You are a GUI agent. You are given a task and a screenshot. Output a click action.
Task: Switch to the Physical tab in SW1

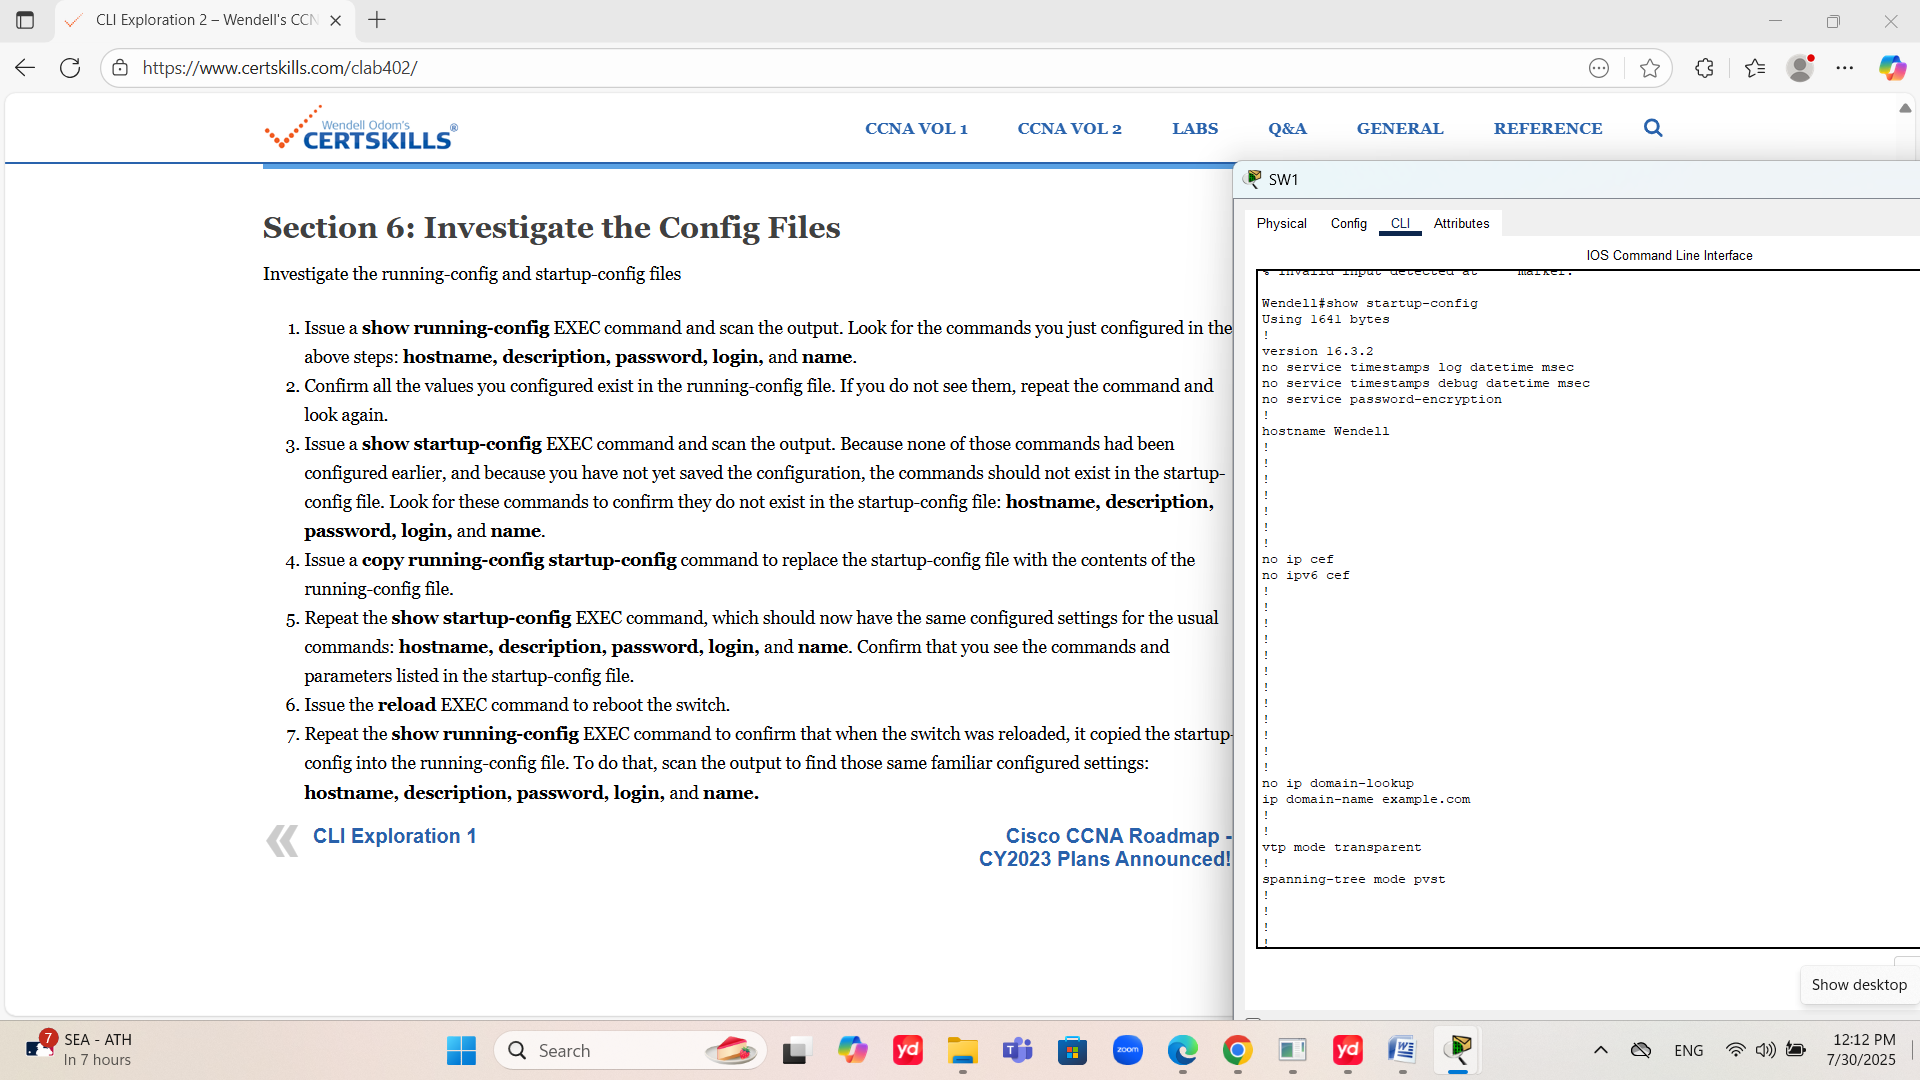[1281, 223]
